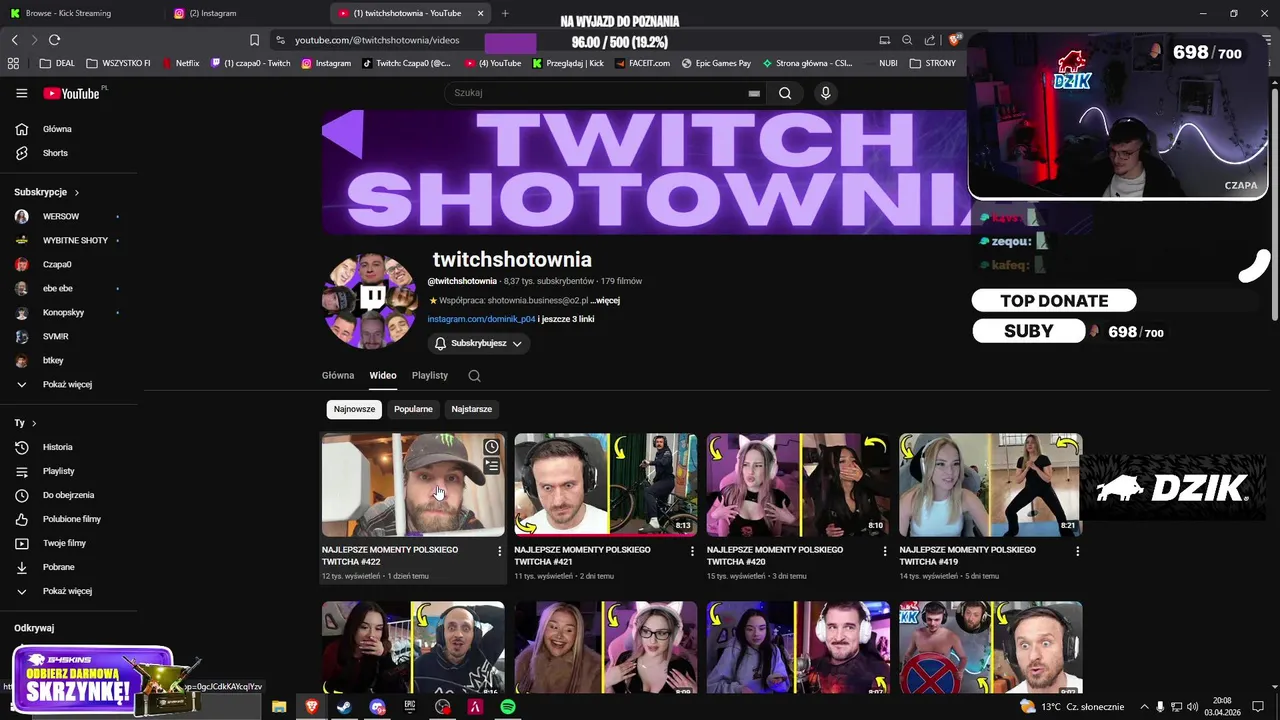1280x720 pixels.
Task: Reload the page in browser toolbar
Action: point(54,40)
